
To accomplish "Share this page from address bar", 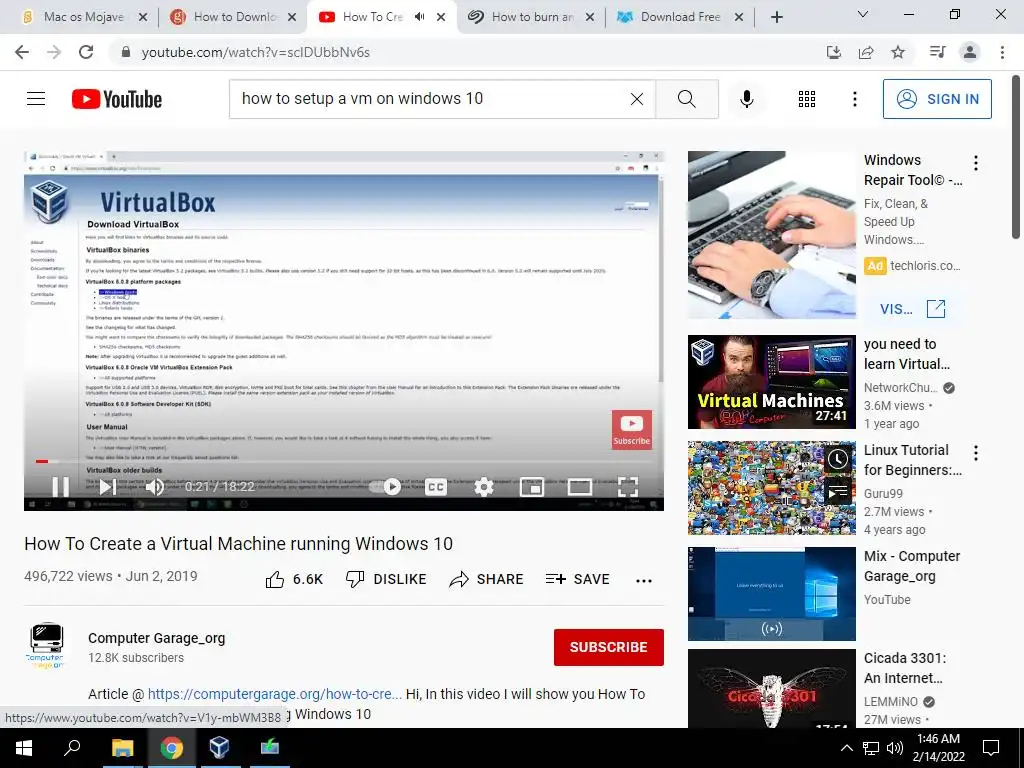I will coord(866,52).
